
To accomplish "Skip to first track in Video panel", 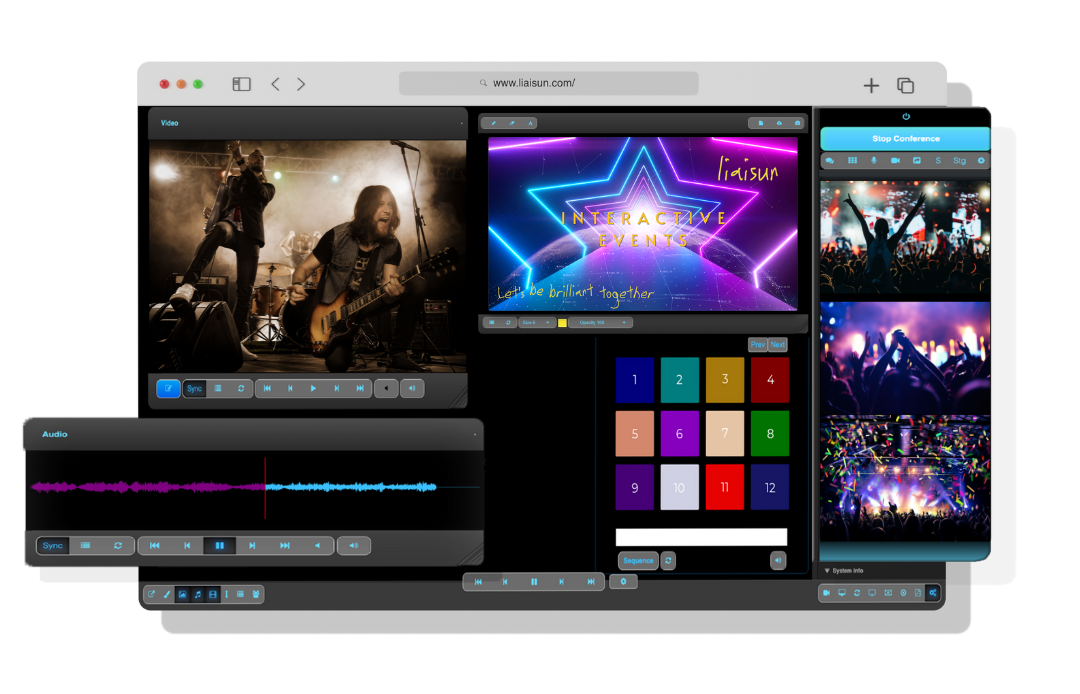I will (x=267, y=388).
